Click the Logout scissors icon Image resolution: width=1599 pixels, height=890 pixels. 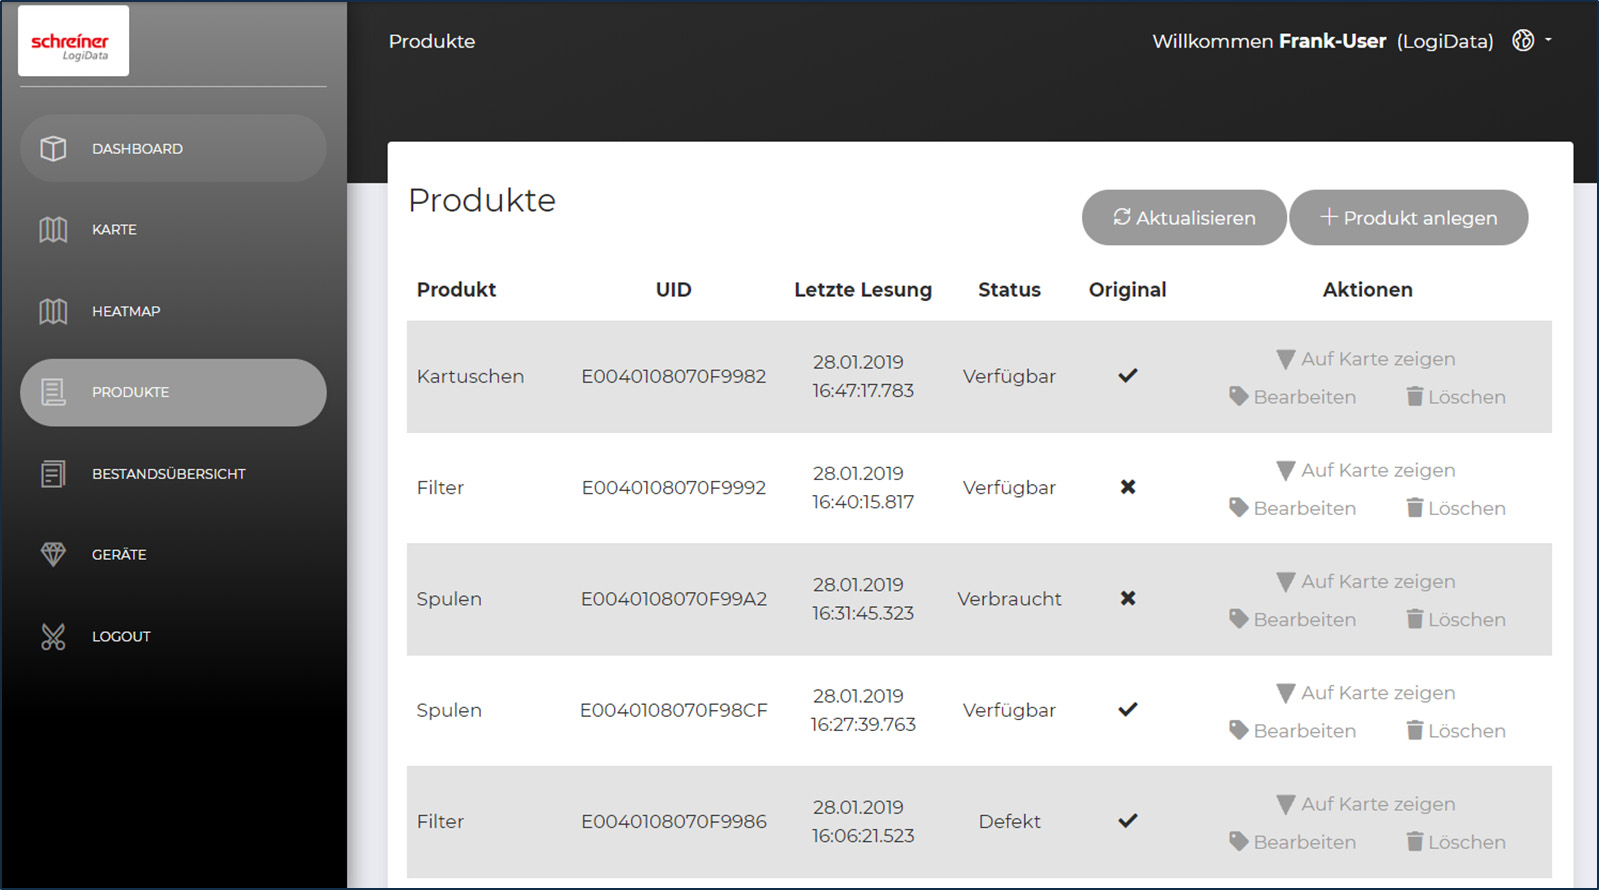pyautogui.click(x=53, y=637)
